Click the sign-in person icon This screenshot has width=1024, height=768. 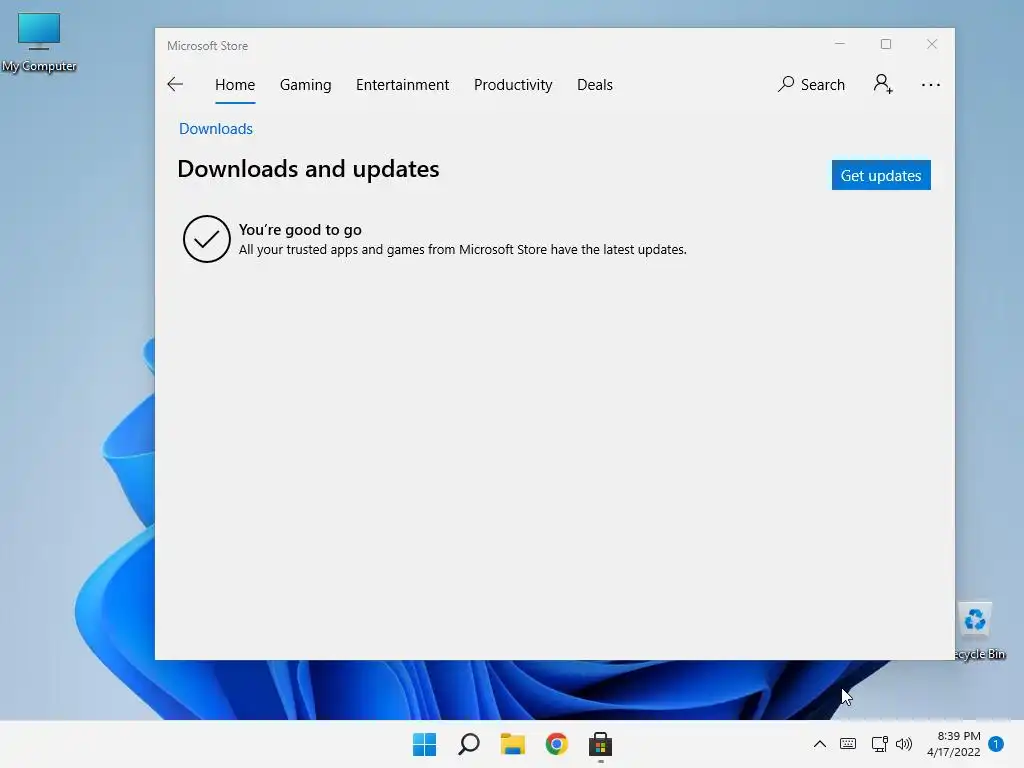pyautogui.click(x=883, y=84)
